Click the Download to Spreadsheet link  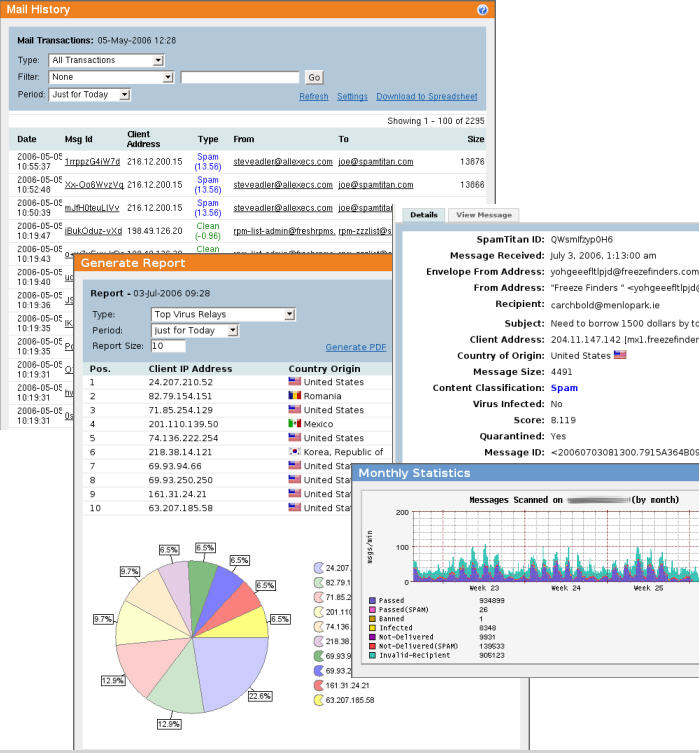point(426,97)
